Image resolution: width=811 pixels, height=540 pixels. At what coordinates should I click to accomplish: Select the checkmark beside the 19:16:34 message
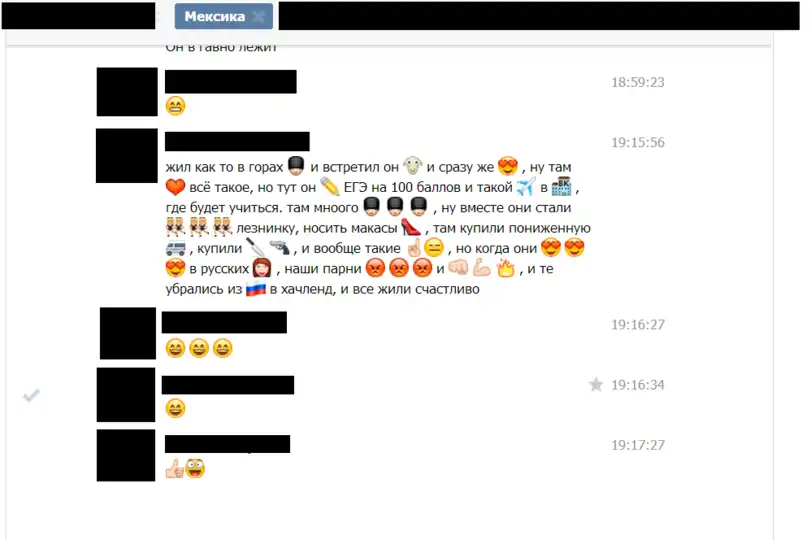[31, 396]
